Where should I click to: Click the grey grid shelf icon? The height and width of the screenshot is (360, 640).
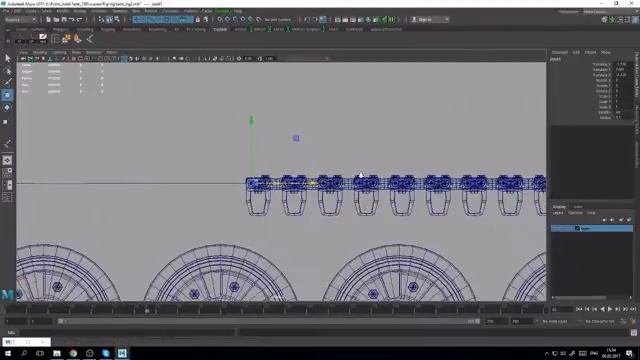point(55,39)
